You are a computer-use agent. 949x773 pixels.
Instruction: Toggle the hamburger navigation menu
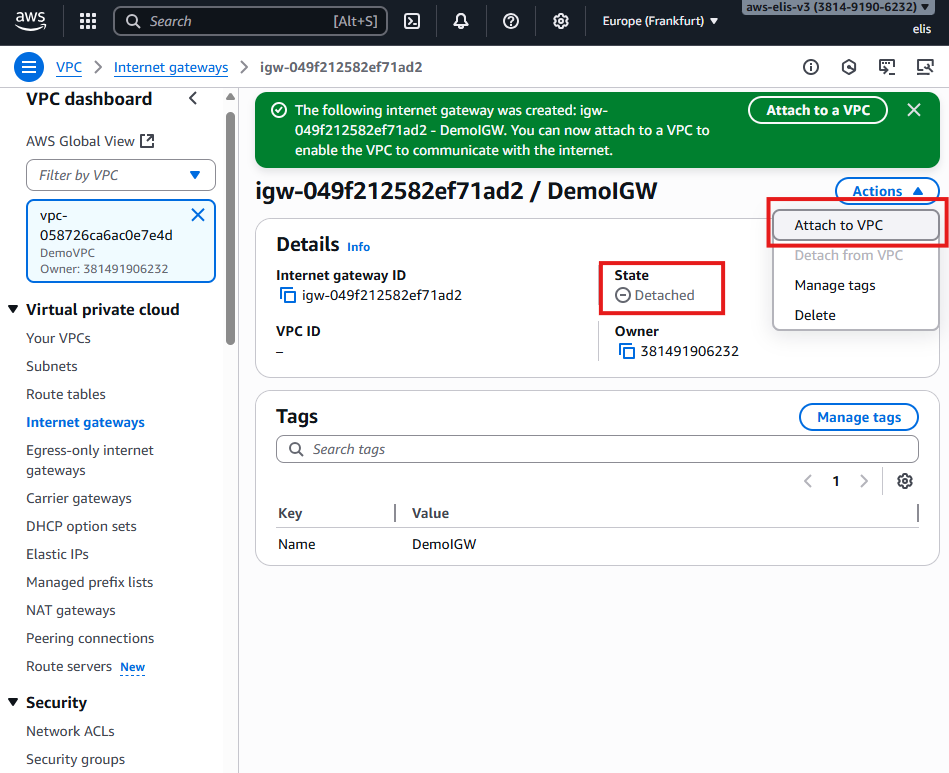(28, 67)
